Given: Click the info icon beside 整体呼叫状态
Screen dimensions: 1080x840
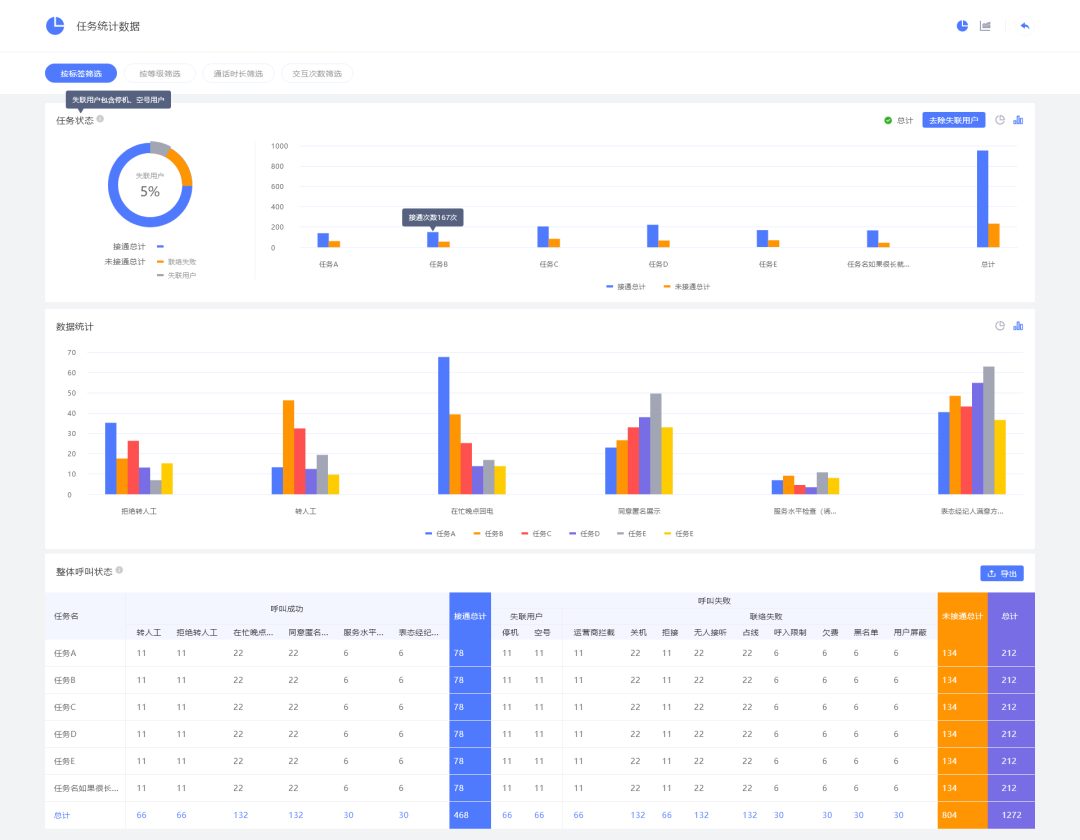Looking at the screenshot, I should point(119,570).
